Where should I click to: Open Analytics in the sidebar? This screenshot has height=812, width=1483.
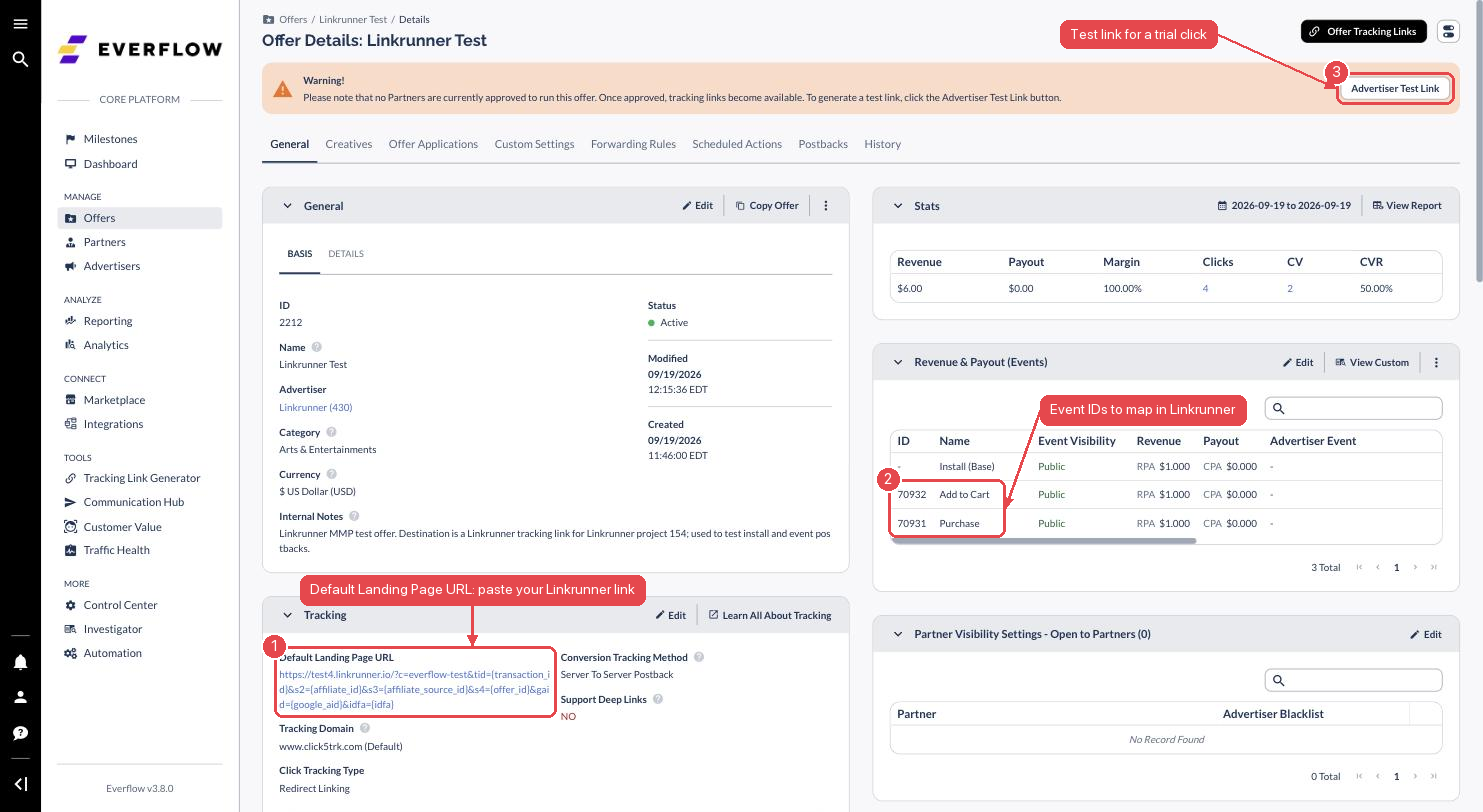pos(105,345)
